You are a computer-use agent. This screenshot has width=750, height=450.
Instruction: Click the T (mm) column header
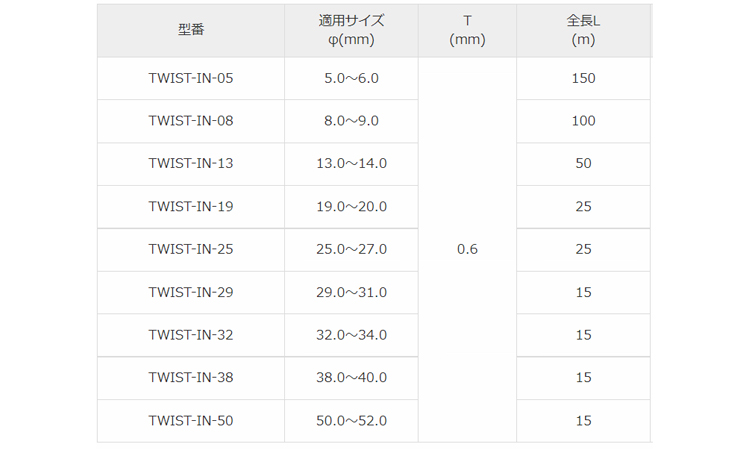click(x=467, y=30)
